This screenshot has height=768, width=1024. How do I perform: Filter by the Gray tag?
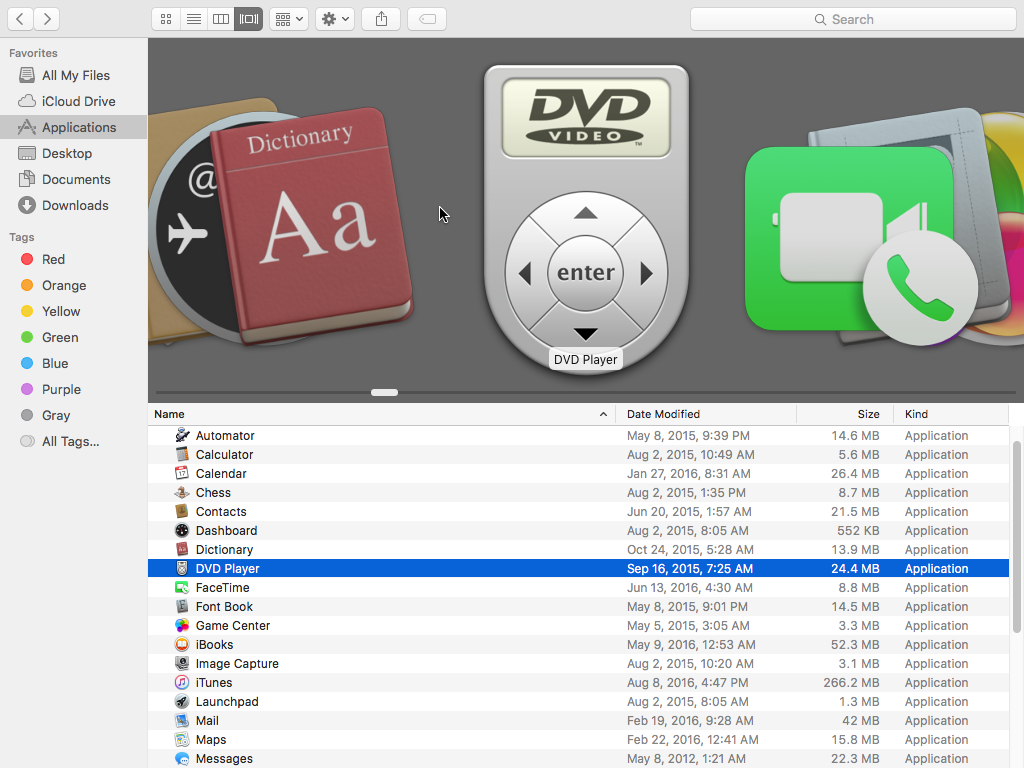[74, 415]
